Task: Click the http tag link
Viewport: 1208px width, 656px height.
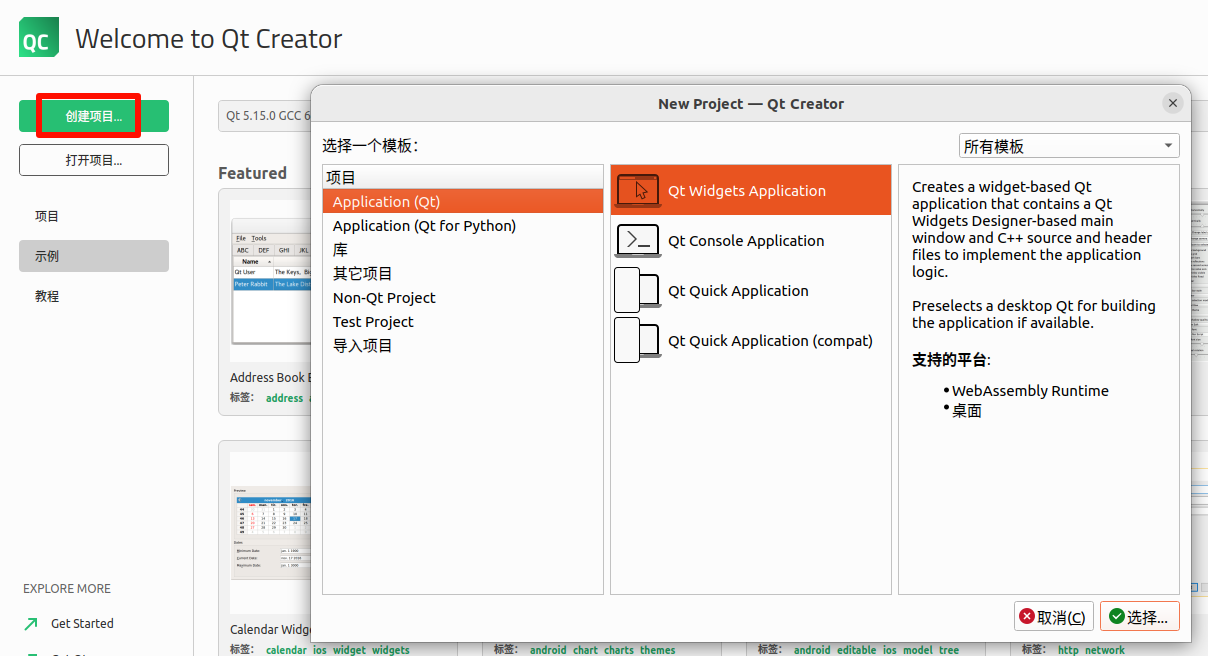Action: 1069,650
